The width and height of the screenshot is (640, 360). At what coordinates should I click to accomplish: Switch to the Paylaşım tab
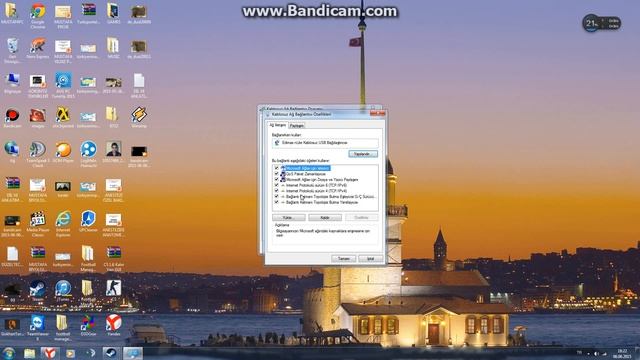297,126
